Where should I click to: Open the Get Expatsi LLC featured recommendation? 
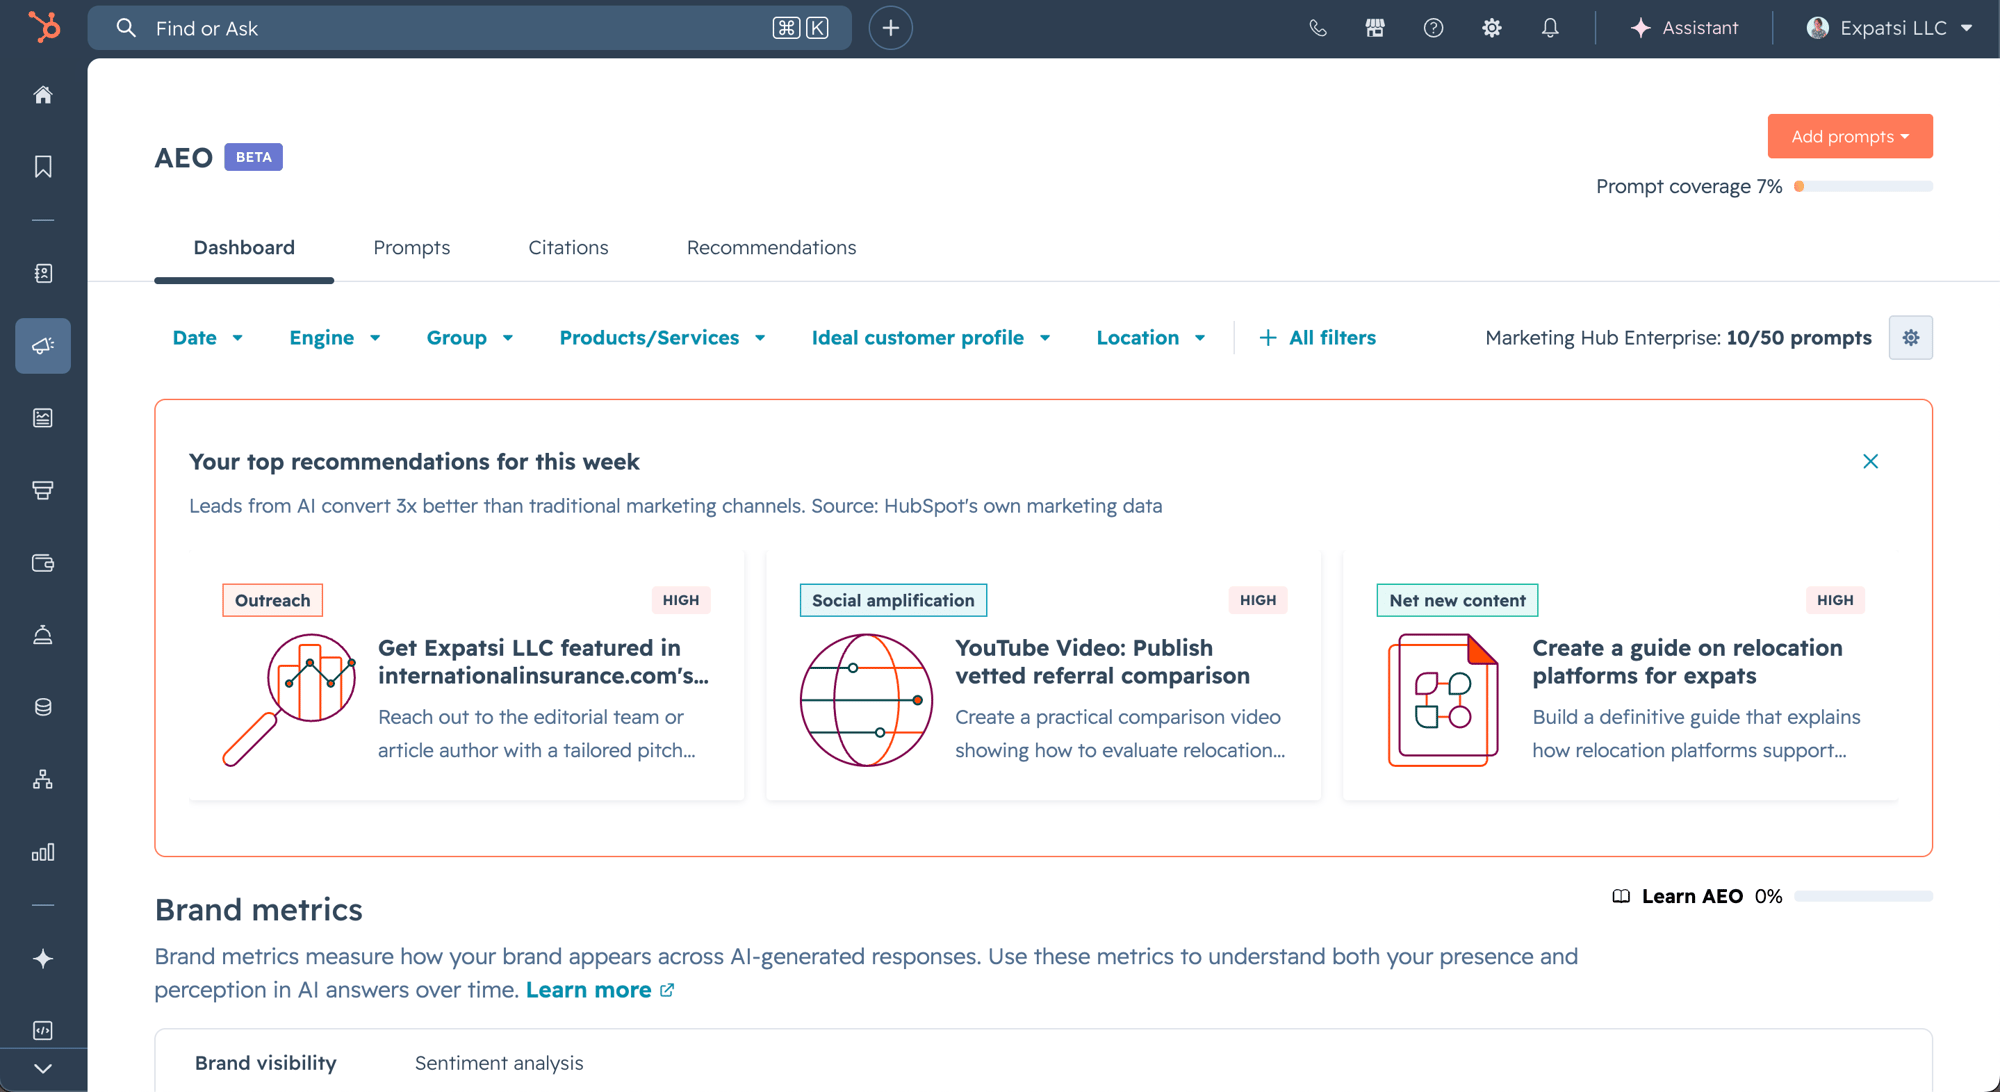pyautogui.click(x=543, y=662)
